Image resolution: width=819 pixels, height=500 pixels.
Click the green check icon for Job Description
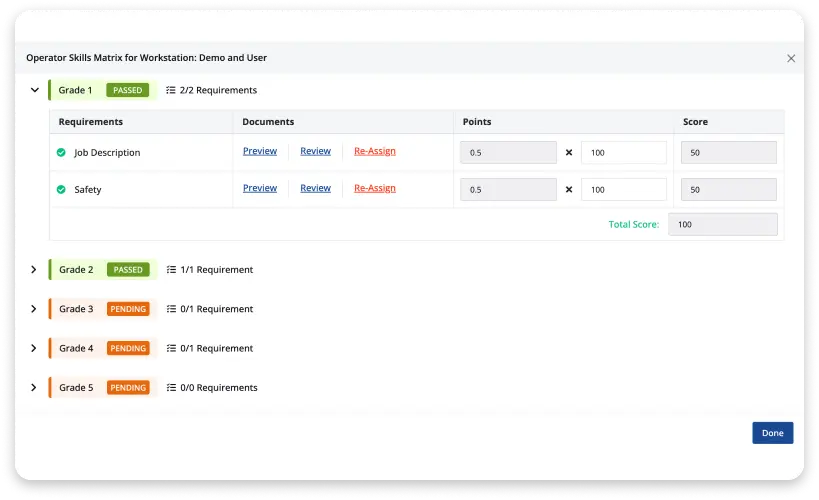(61, 153)
